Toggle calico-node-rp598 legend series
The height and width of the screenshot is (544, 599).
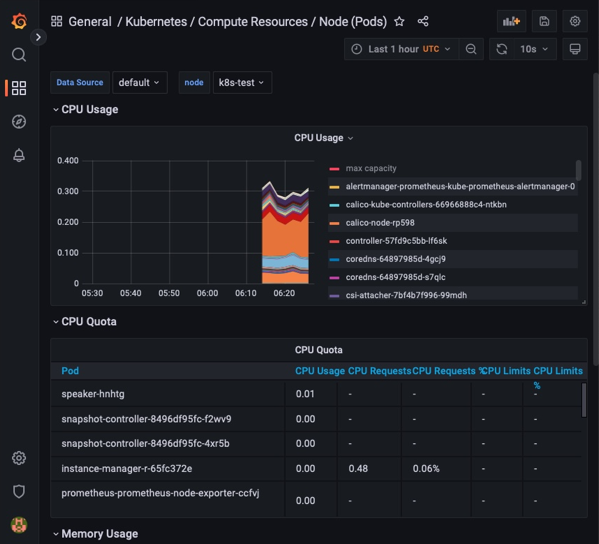pyautogui.click(x=380, y=223)
